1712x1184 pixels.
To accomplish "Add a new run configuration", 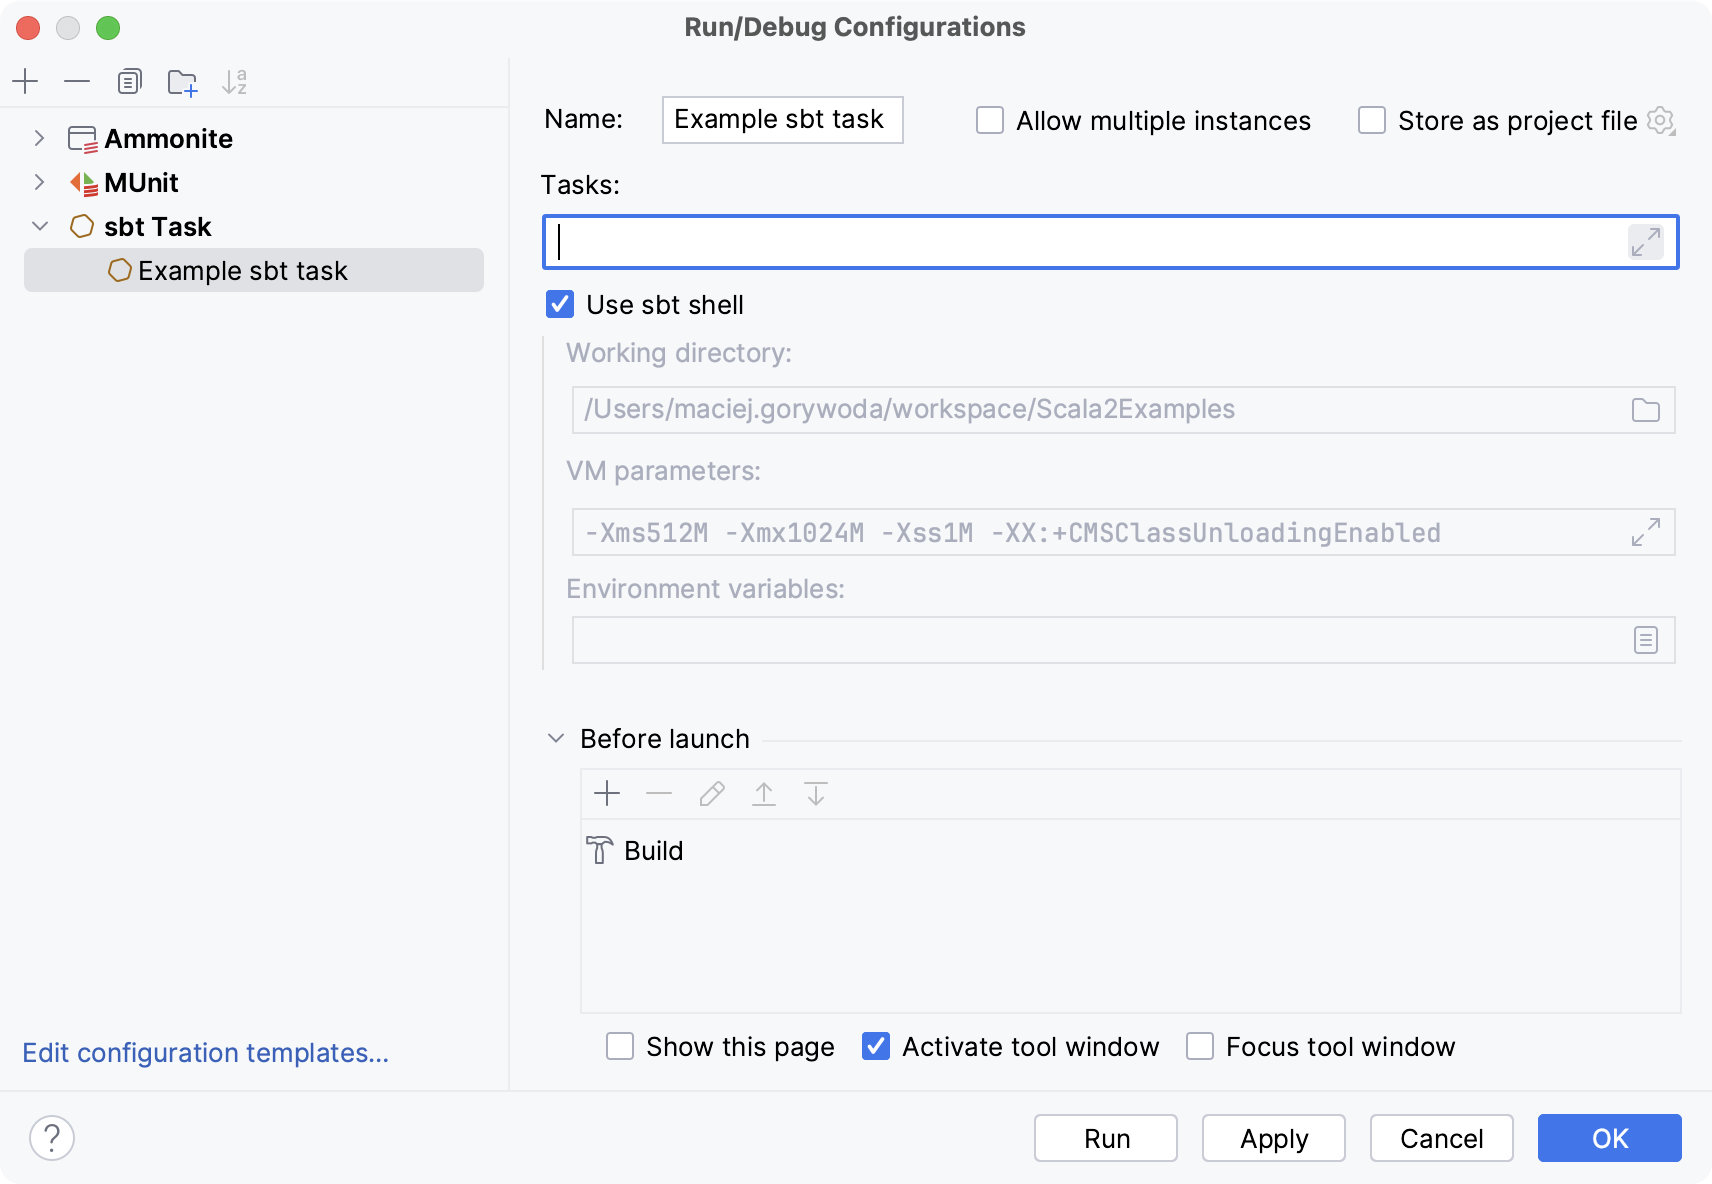I will [x=26, y=81].
